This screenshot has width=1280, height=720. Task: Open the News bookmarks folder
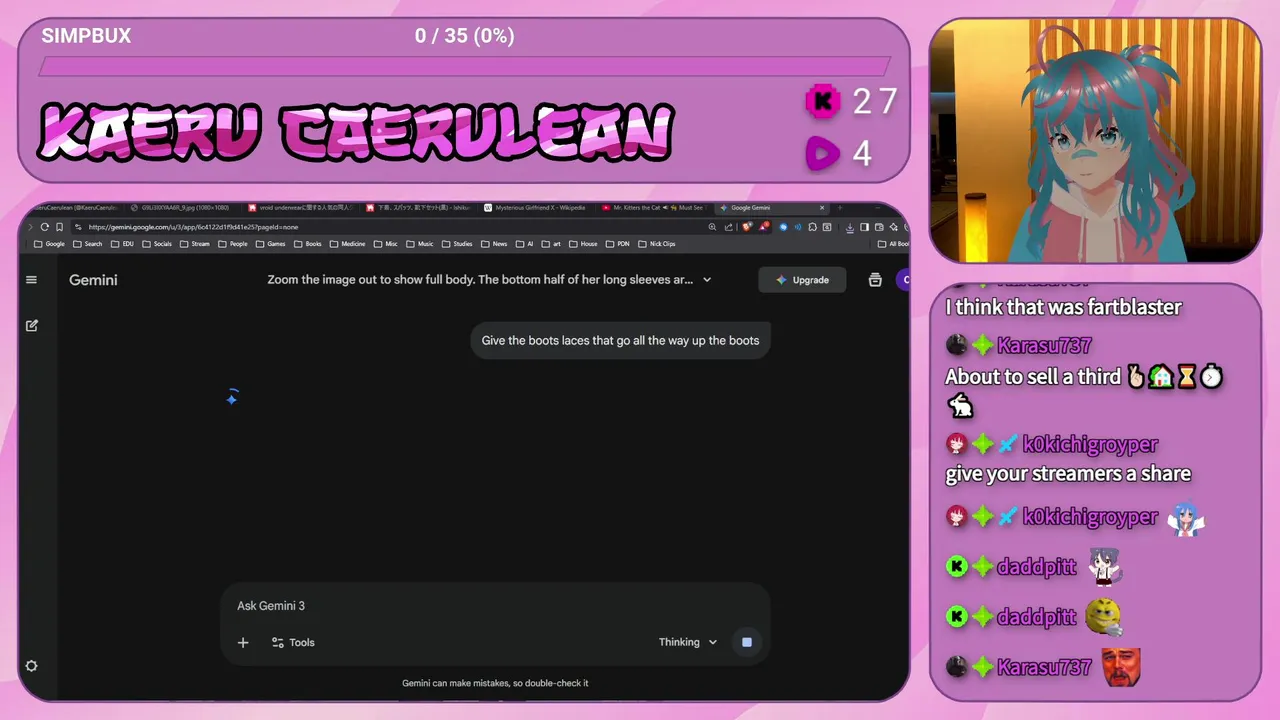coord(494,244)
